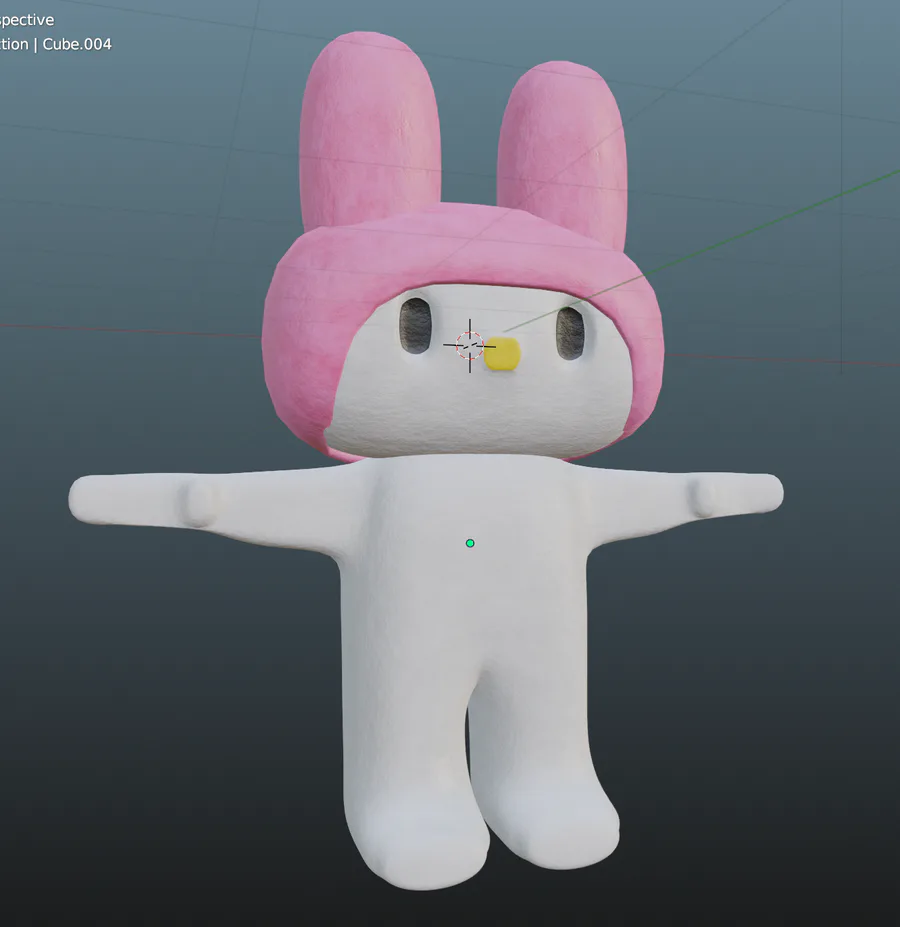The width and height of the screenshot is (900, 927).
Task: Select the green origin dot on the torso
Action: point(470,543)
